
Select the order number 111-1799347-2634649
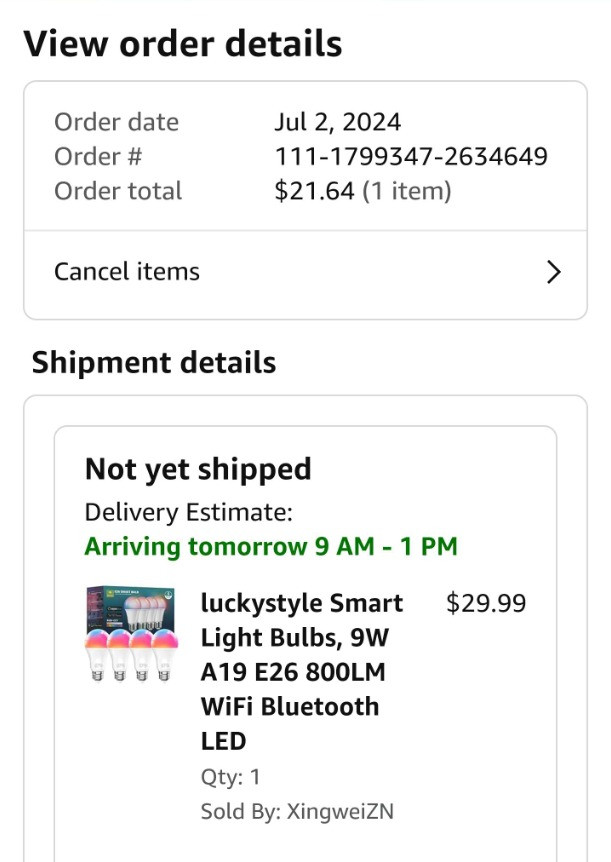click(x=411, y=157)
